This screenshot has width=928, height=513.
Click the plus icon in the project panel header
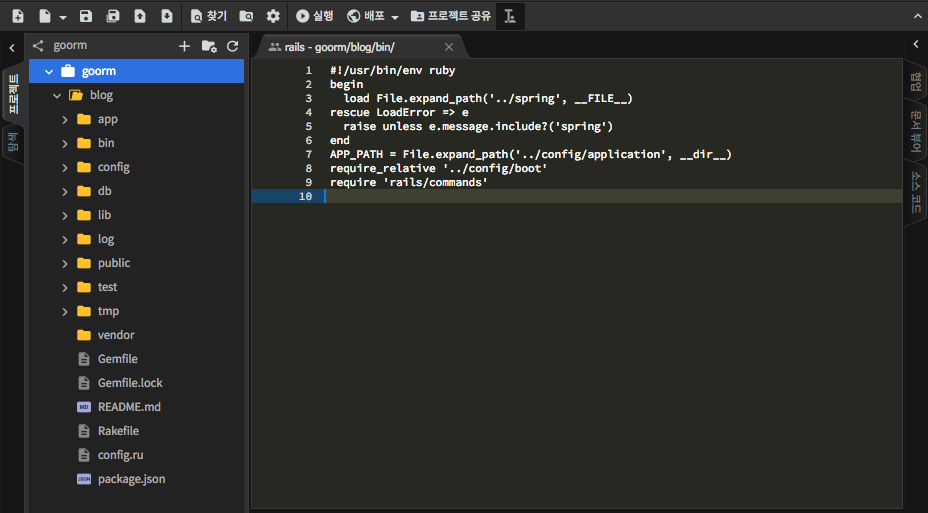click(184, 46)
